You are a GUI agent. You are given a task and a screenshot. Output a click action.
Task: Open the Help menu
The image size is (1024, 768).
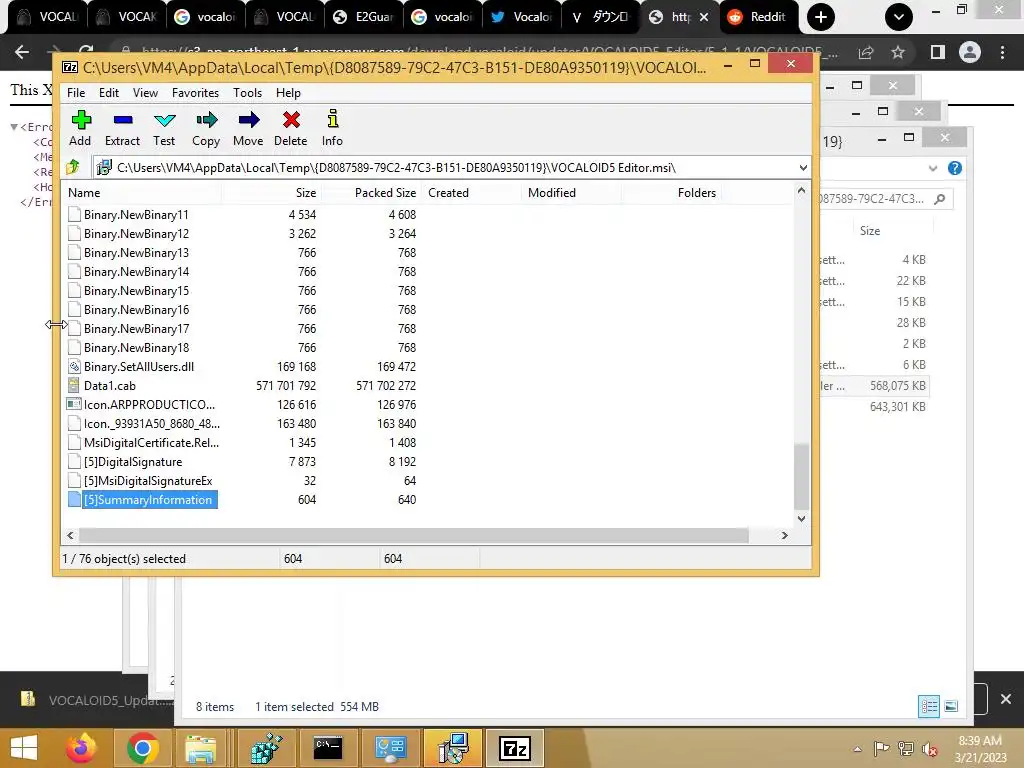coord(288,93)
